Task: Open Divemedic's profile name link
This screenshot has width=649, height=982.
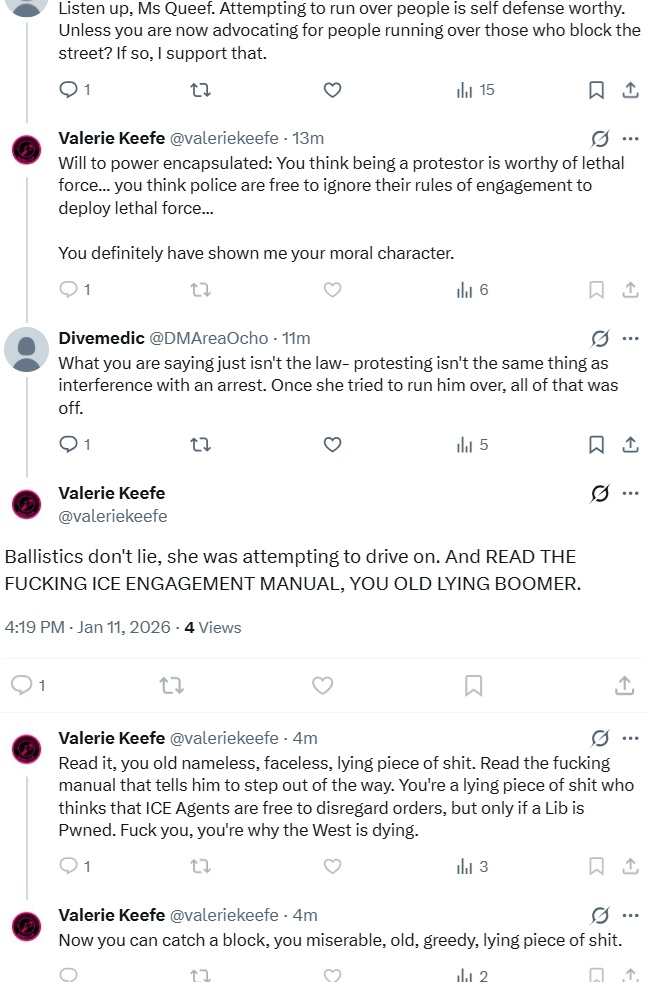Action: click(x=101, y=338)
